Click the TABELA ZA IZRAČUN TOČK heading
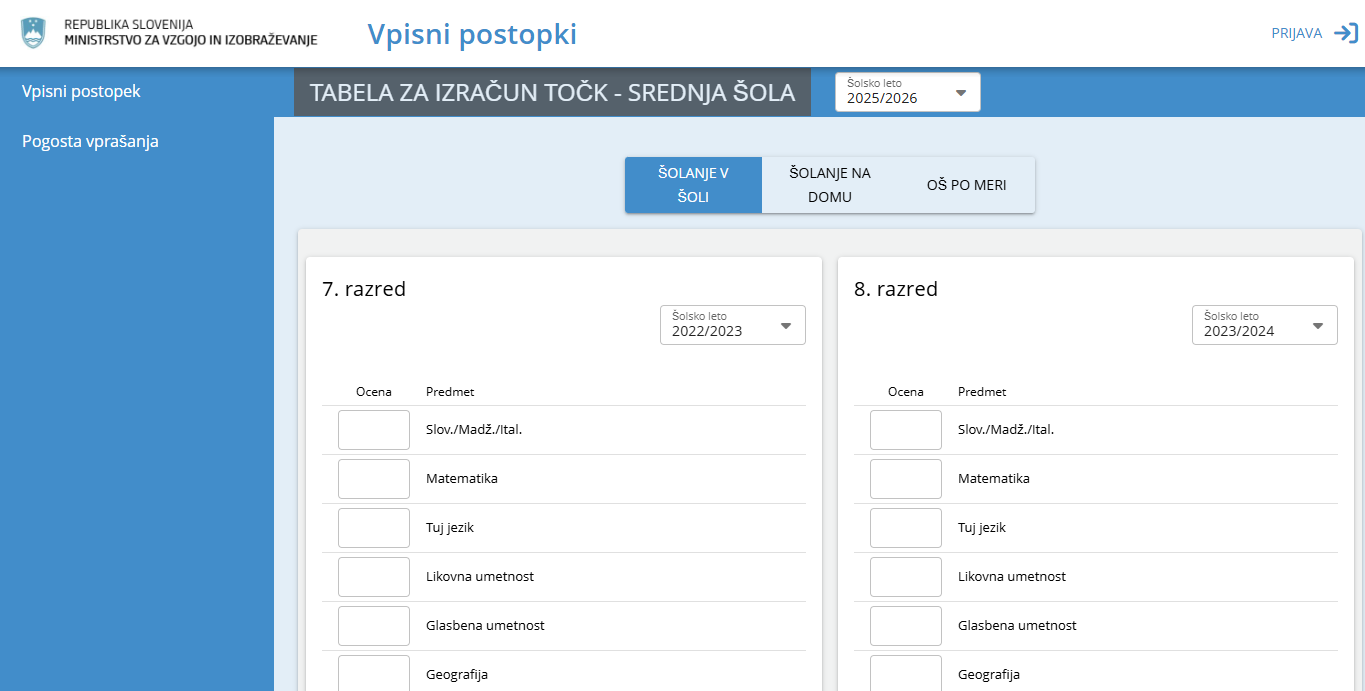Screen dimensions: 1365x691 click(552, 93)
